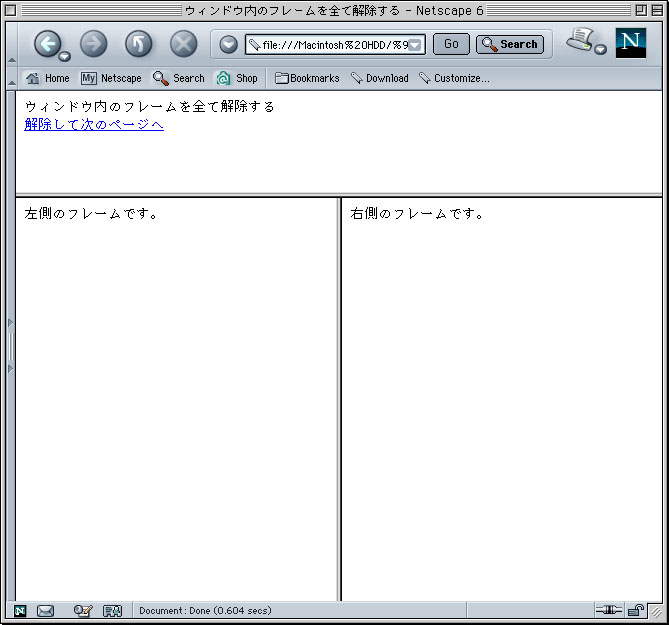669x625 pixels.
Task: Open Mail from status bar envelope icon
Action: tap(45, 611)
